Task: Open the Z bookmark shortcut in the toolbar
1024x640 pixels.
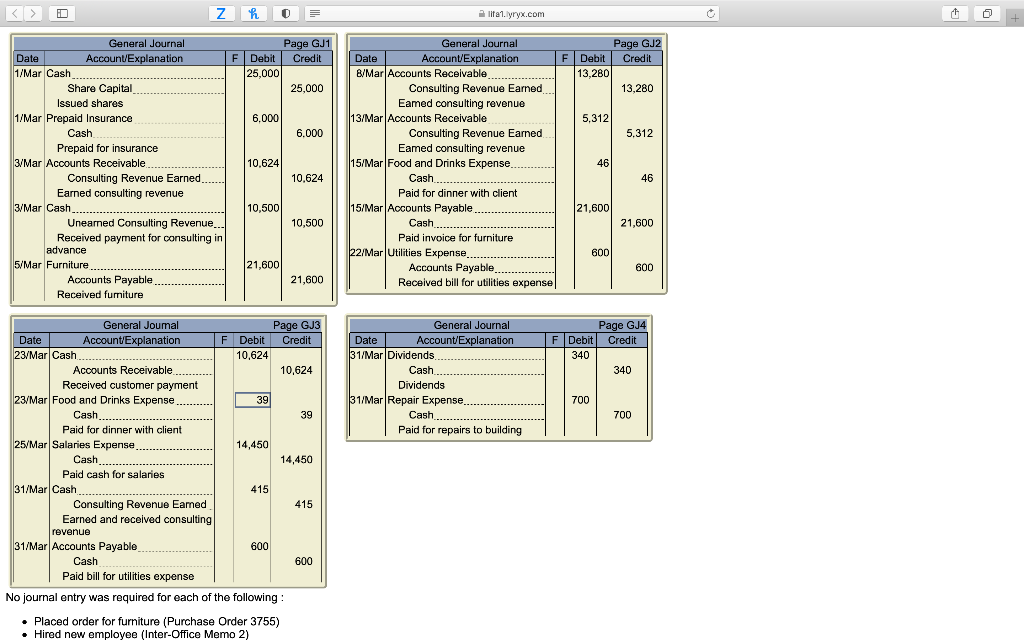Action: click(222, 14)
